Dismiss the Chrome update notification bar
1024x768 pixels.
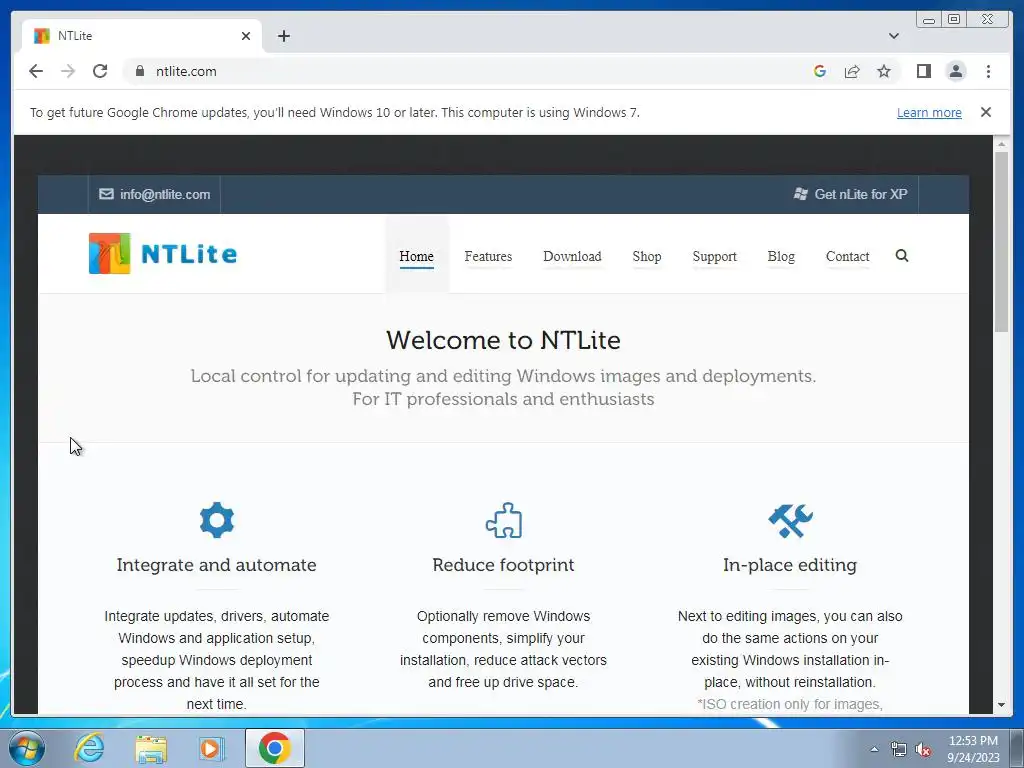986,112
